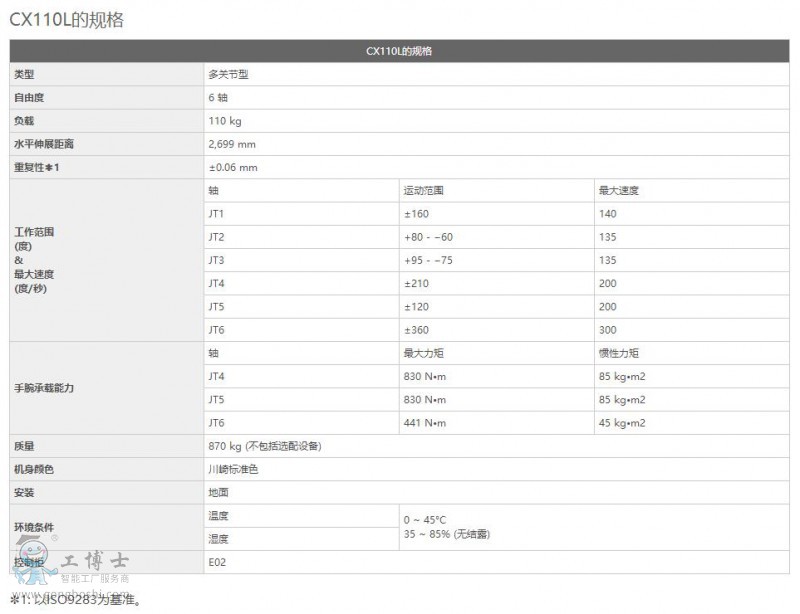Click the 45 kg•m2 inertia value
Image resolution: width=800 pixels, height=614 pixels.
tap(622, 423)
